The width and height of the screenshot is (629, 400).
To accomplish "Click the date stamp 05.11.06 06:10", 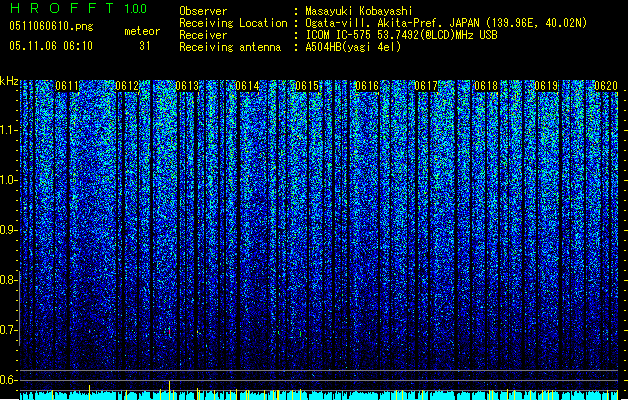I will click(x=51, y=46).
